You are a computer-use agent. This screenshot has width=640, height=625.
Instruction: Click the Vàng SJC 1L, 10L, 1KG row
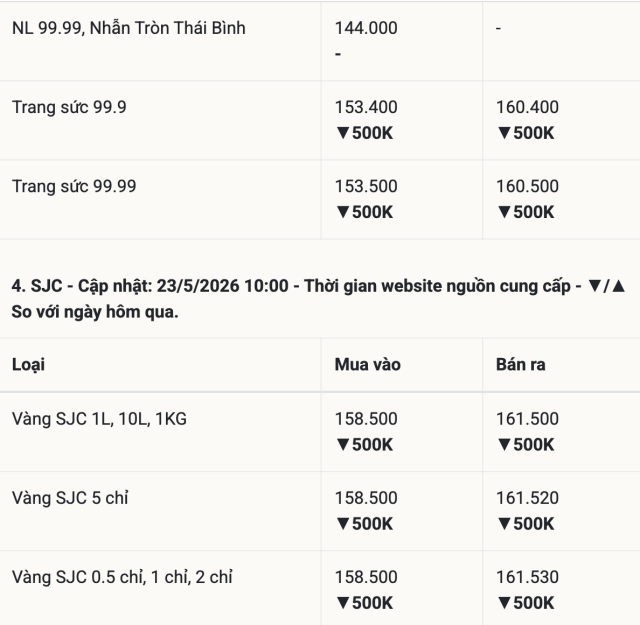320,432
